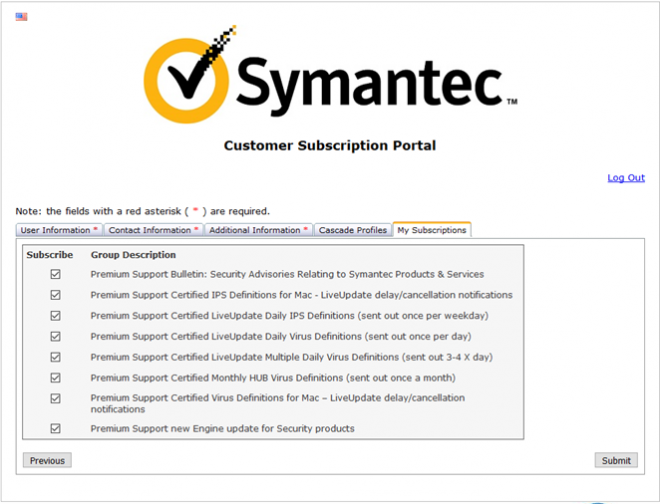Click the Subscribe column header
Screen dimensions: 660x504
coord(50,255)
